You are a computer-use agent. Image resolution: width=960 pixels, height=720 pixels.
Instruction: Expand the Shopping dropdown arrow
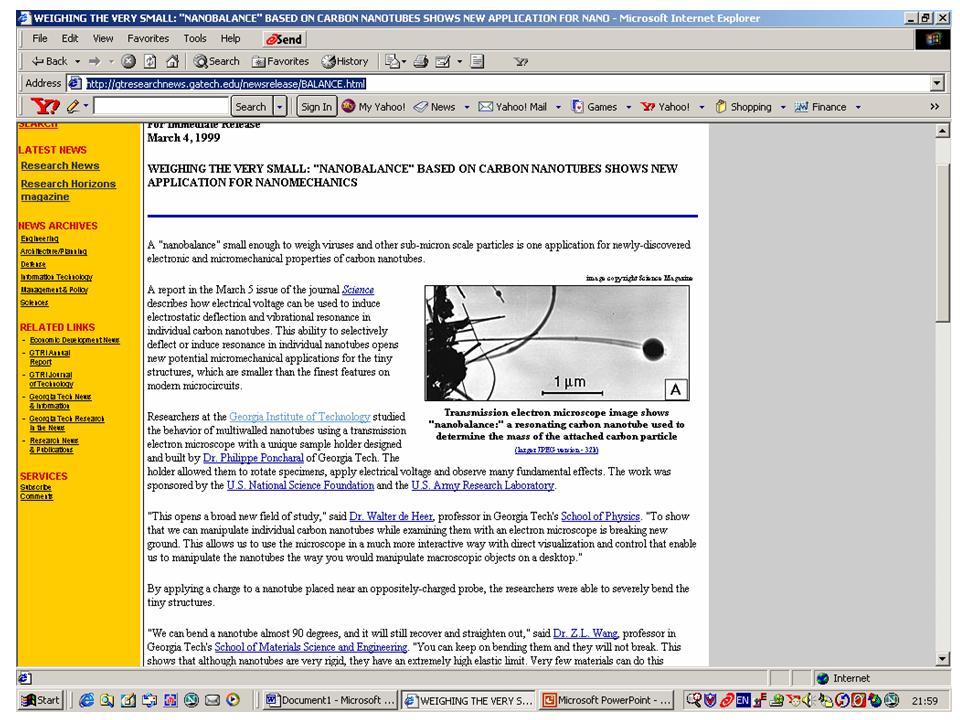[x=782, y=107]
